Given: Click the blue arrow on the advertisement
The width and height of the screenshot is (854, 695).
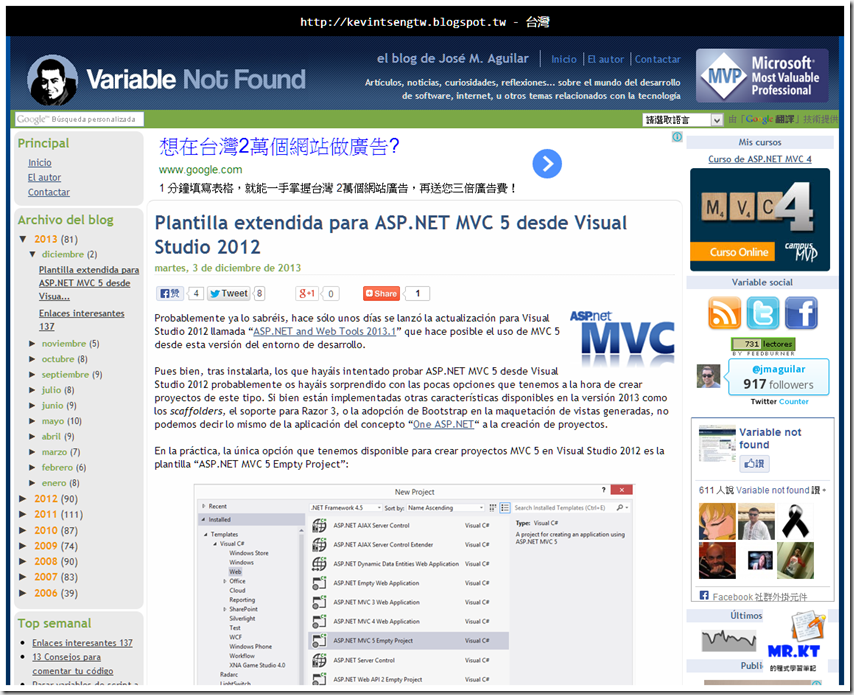Looking at the screenshot, I should pyautogui.click(x=547, y=163).
